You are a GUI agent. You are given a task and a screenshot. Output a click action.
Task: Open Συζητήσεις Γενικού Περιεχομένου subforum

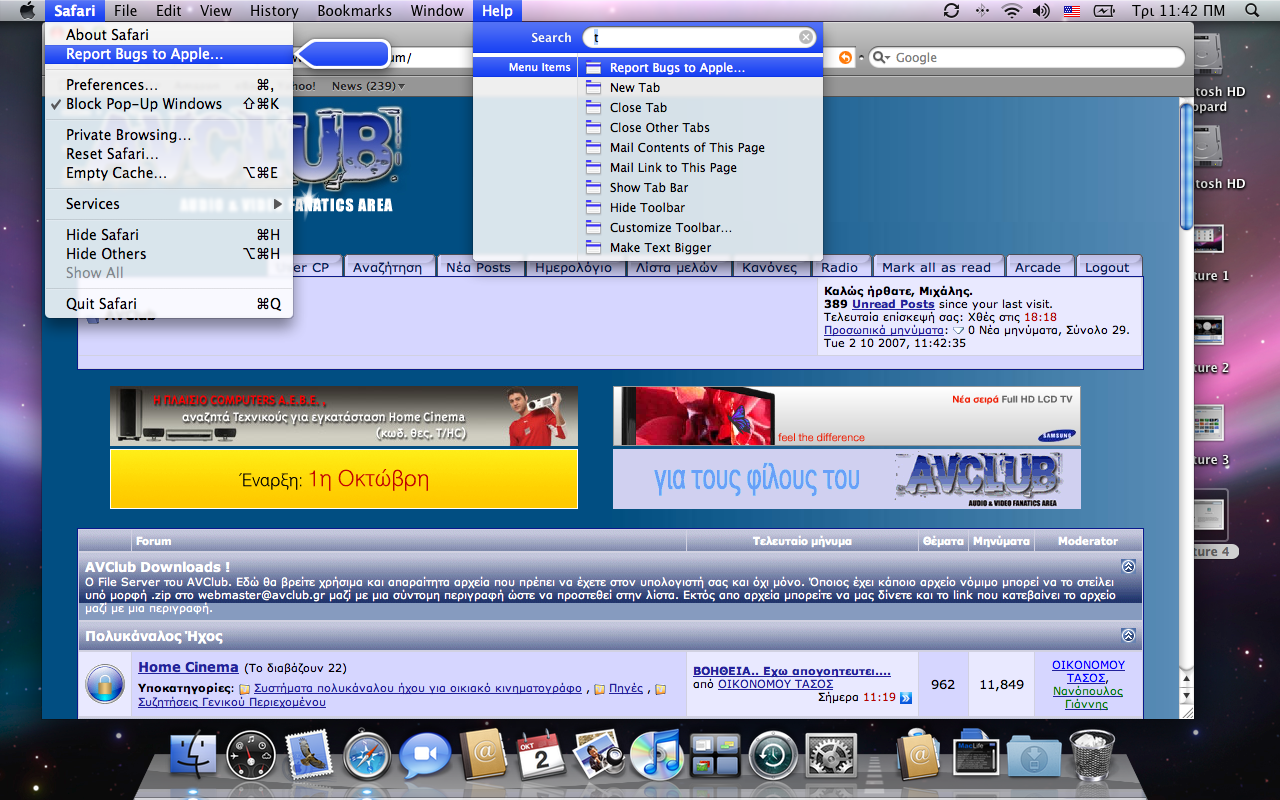click(x=232, y=702)
